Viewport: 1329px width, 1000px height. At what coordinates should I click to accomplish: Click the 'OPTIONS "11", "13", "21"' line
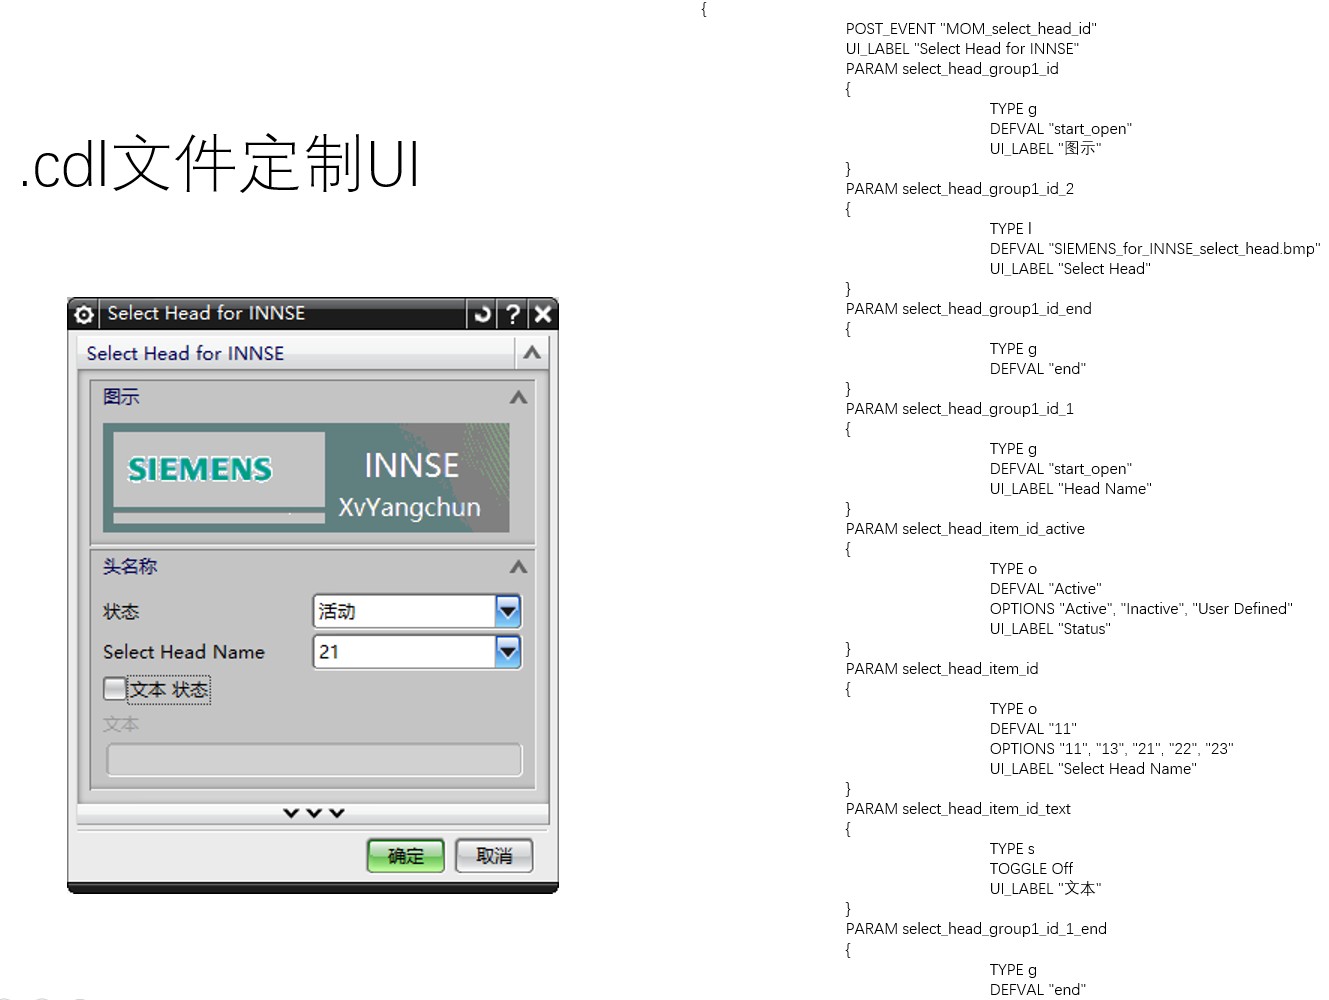pyautogui.click(x=1112, y=749)
